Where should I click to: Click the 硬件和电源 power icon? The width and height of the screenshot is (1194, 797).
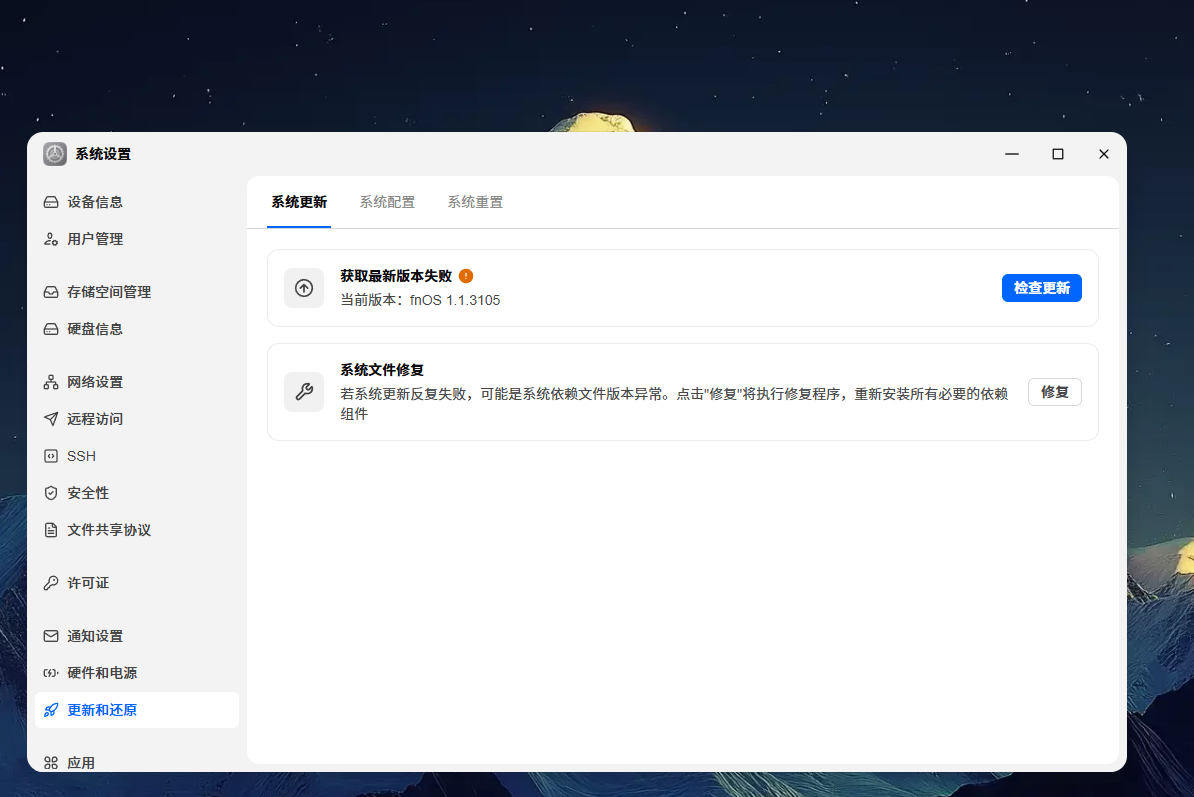(x=51, y=673)
